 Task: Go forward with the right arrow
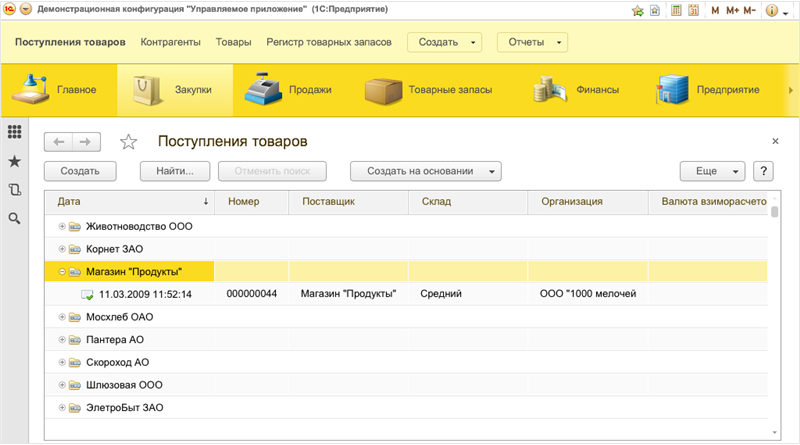[x=86, y=142]
